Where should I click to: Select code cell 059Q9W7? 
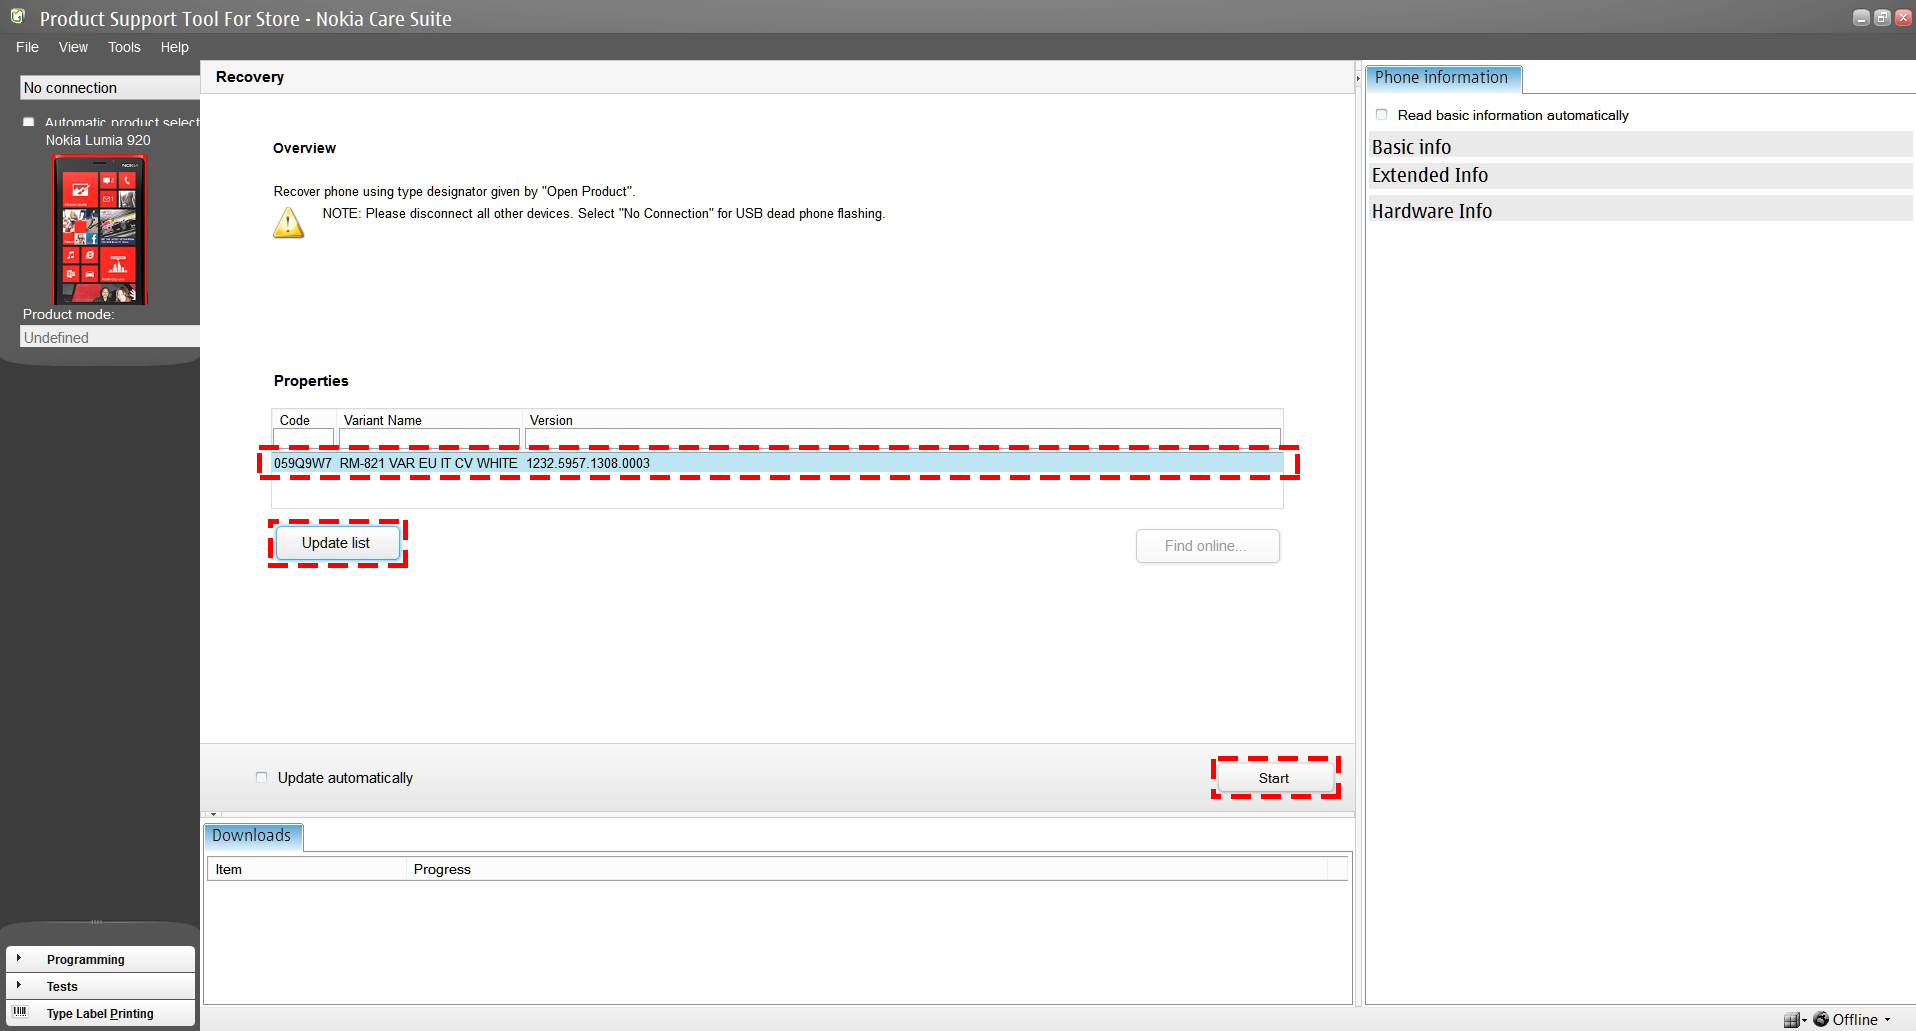click(x=303, y=463)
